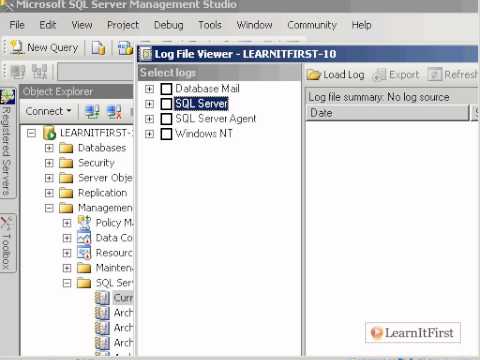Check the Windows NT log checkbox
Image resolution: width=480 pixels, height=360 pixels.
point(166,134)
